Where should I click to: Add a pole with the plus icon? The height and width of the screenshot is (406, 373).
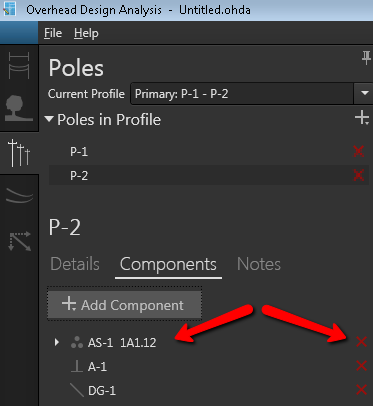(362, 118)
